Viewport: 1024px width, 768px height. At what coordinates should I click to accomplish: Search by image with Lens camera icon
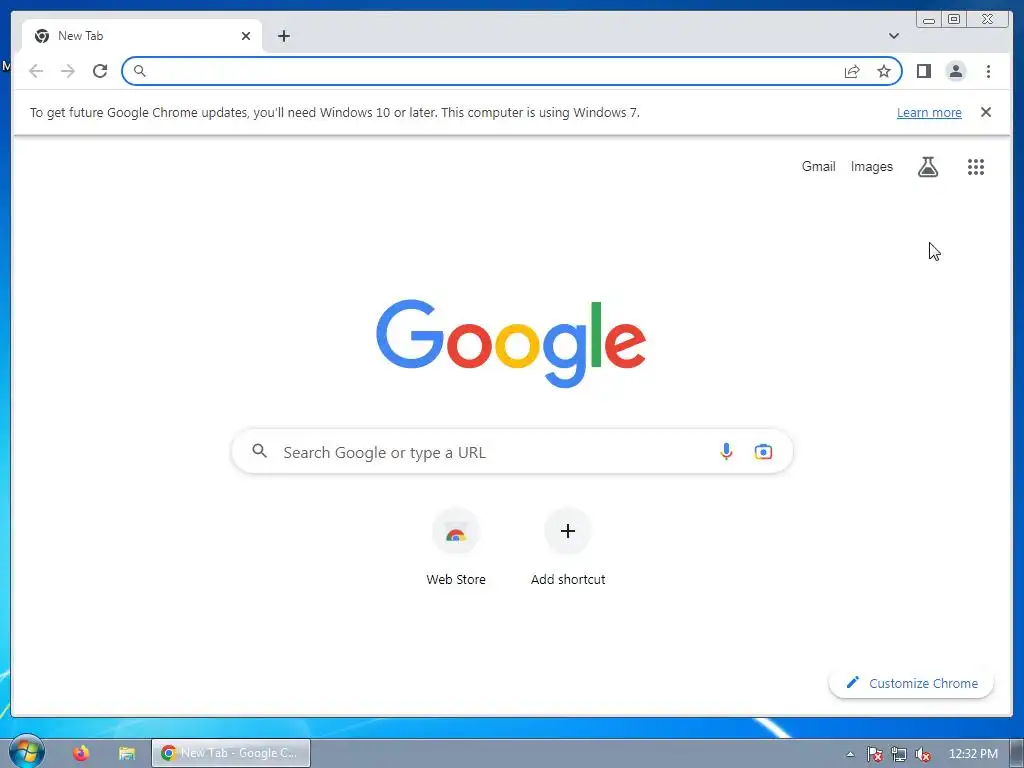tap(763, 451)
